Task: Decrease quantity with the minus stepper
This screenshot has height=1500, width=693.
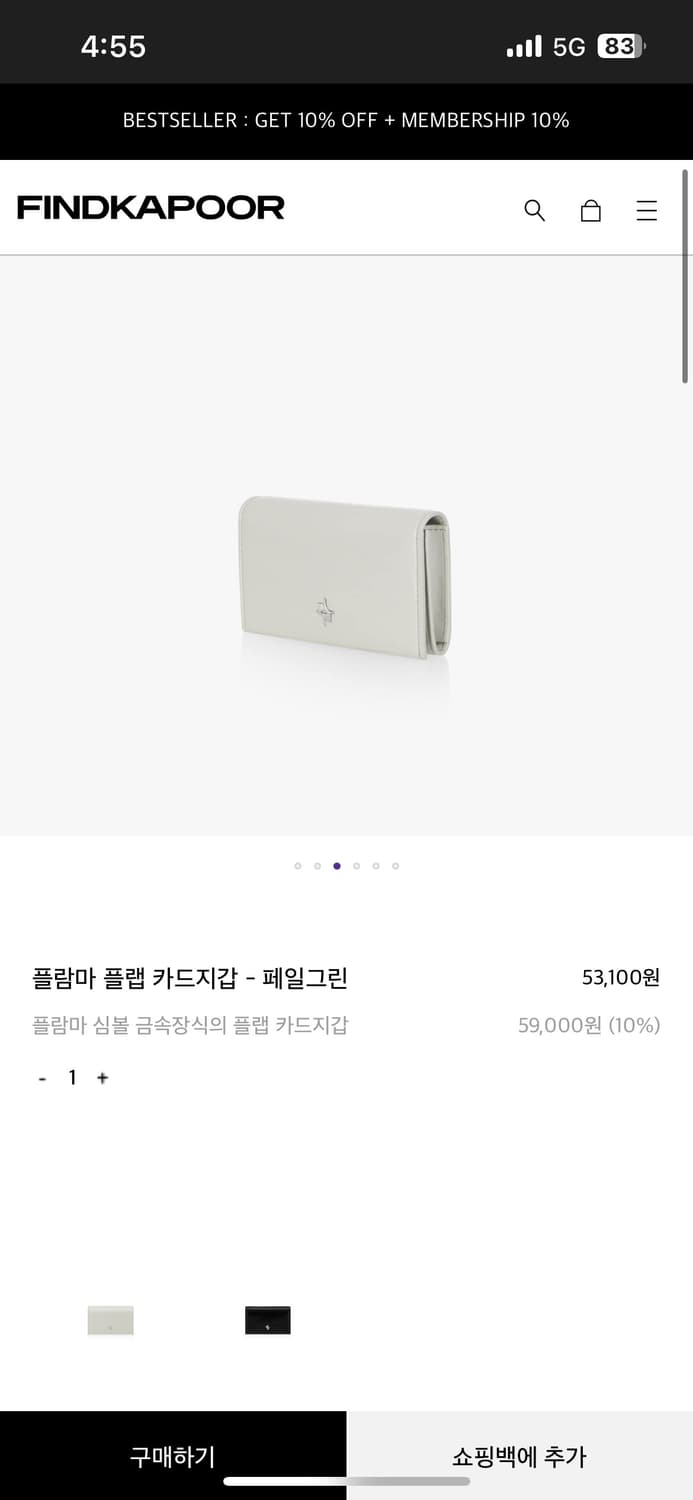Action: pos(42,1078)
